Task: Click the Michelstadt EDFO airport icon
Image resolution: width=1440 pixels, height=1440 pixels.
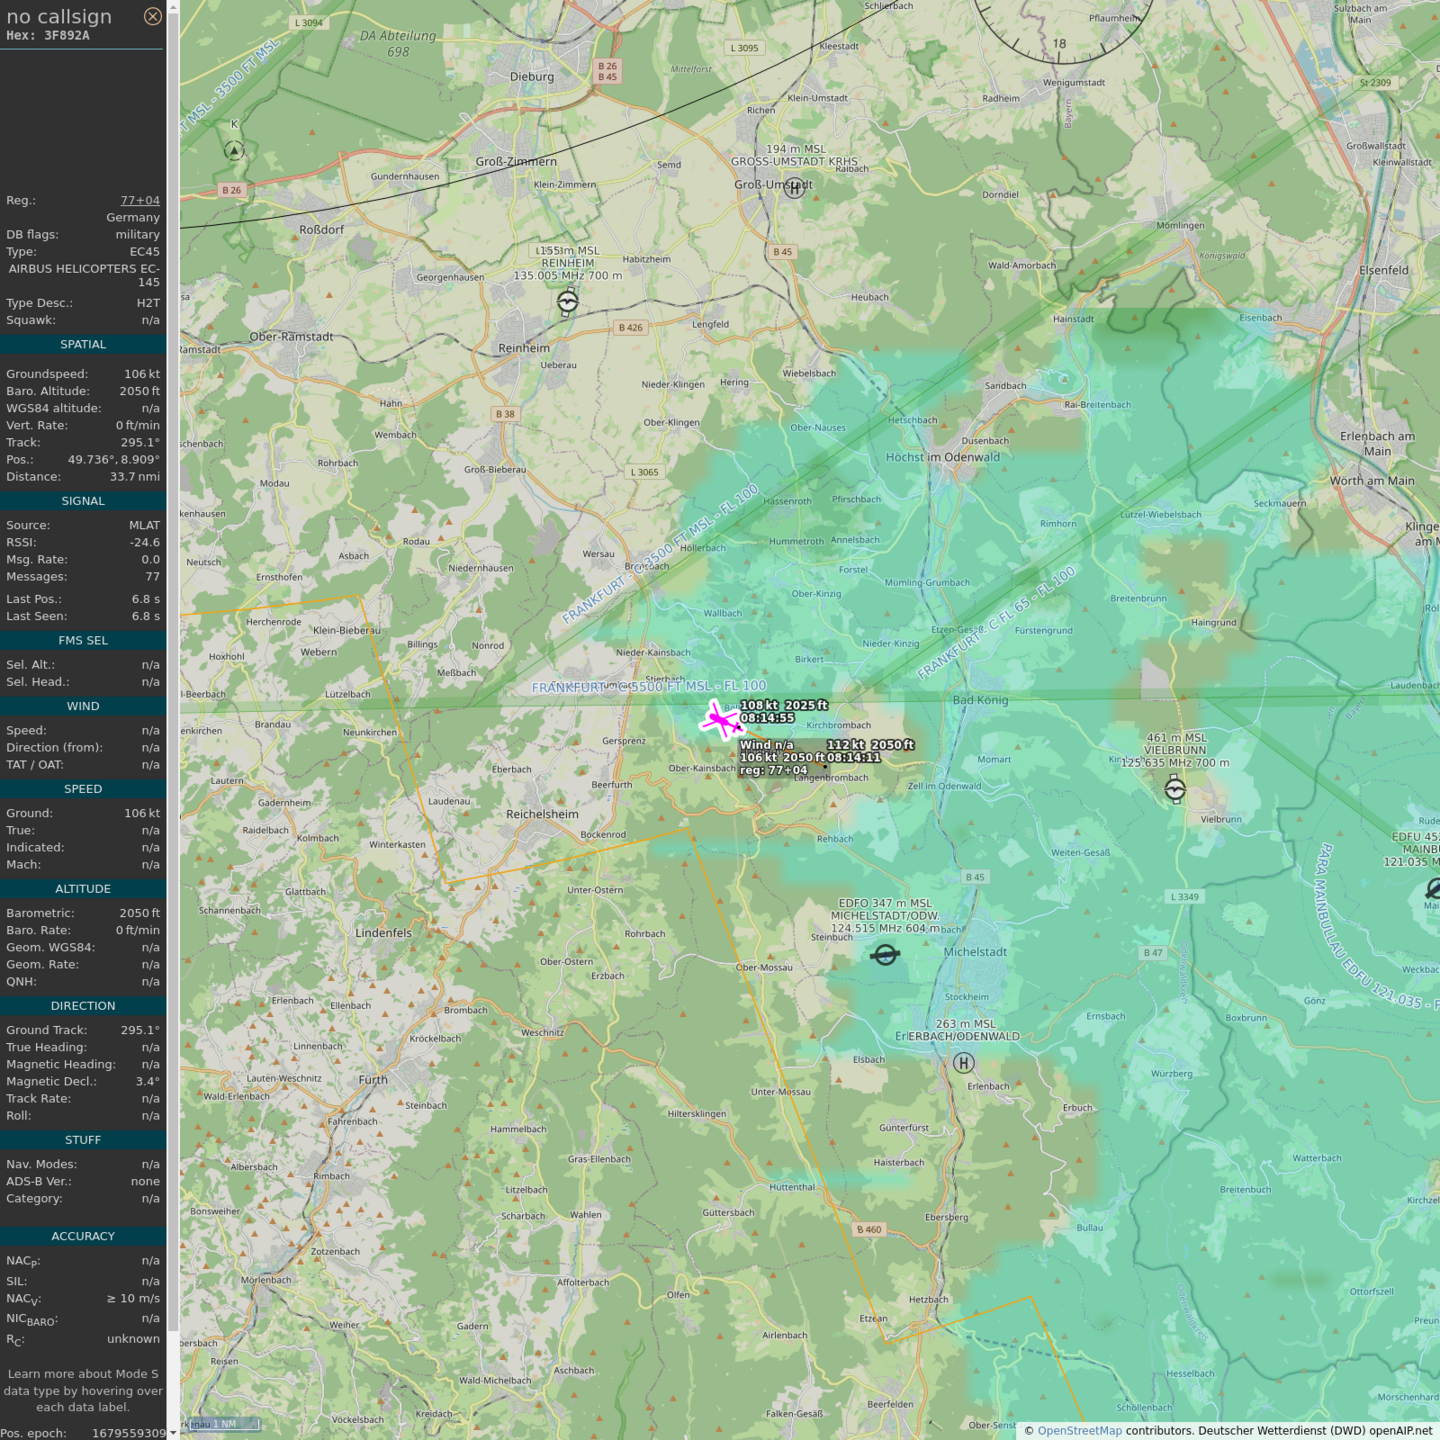Action: point(885,955)
